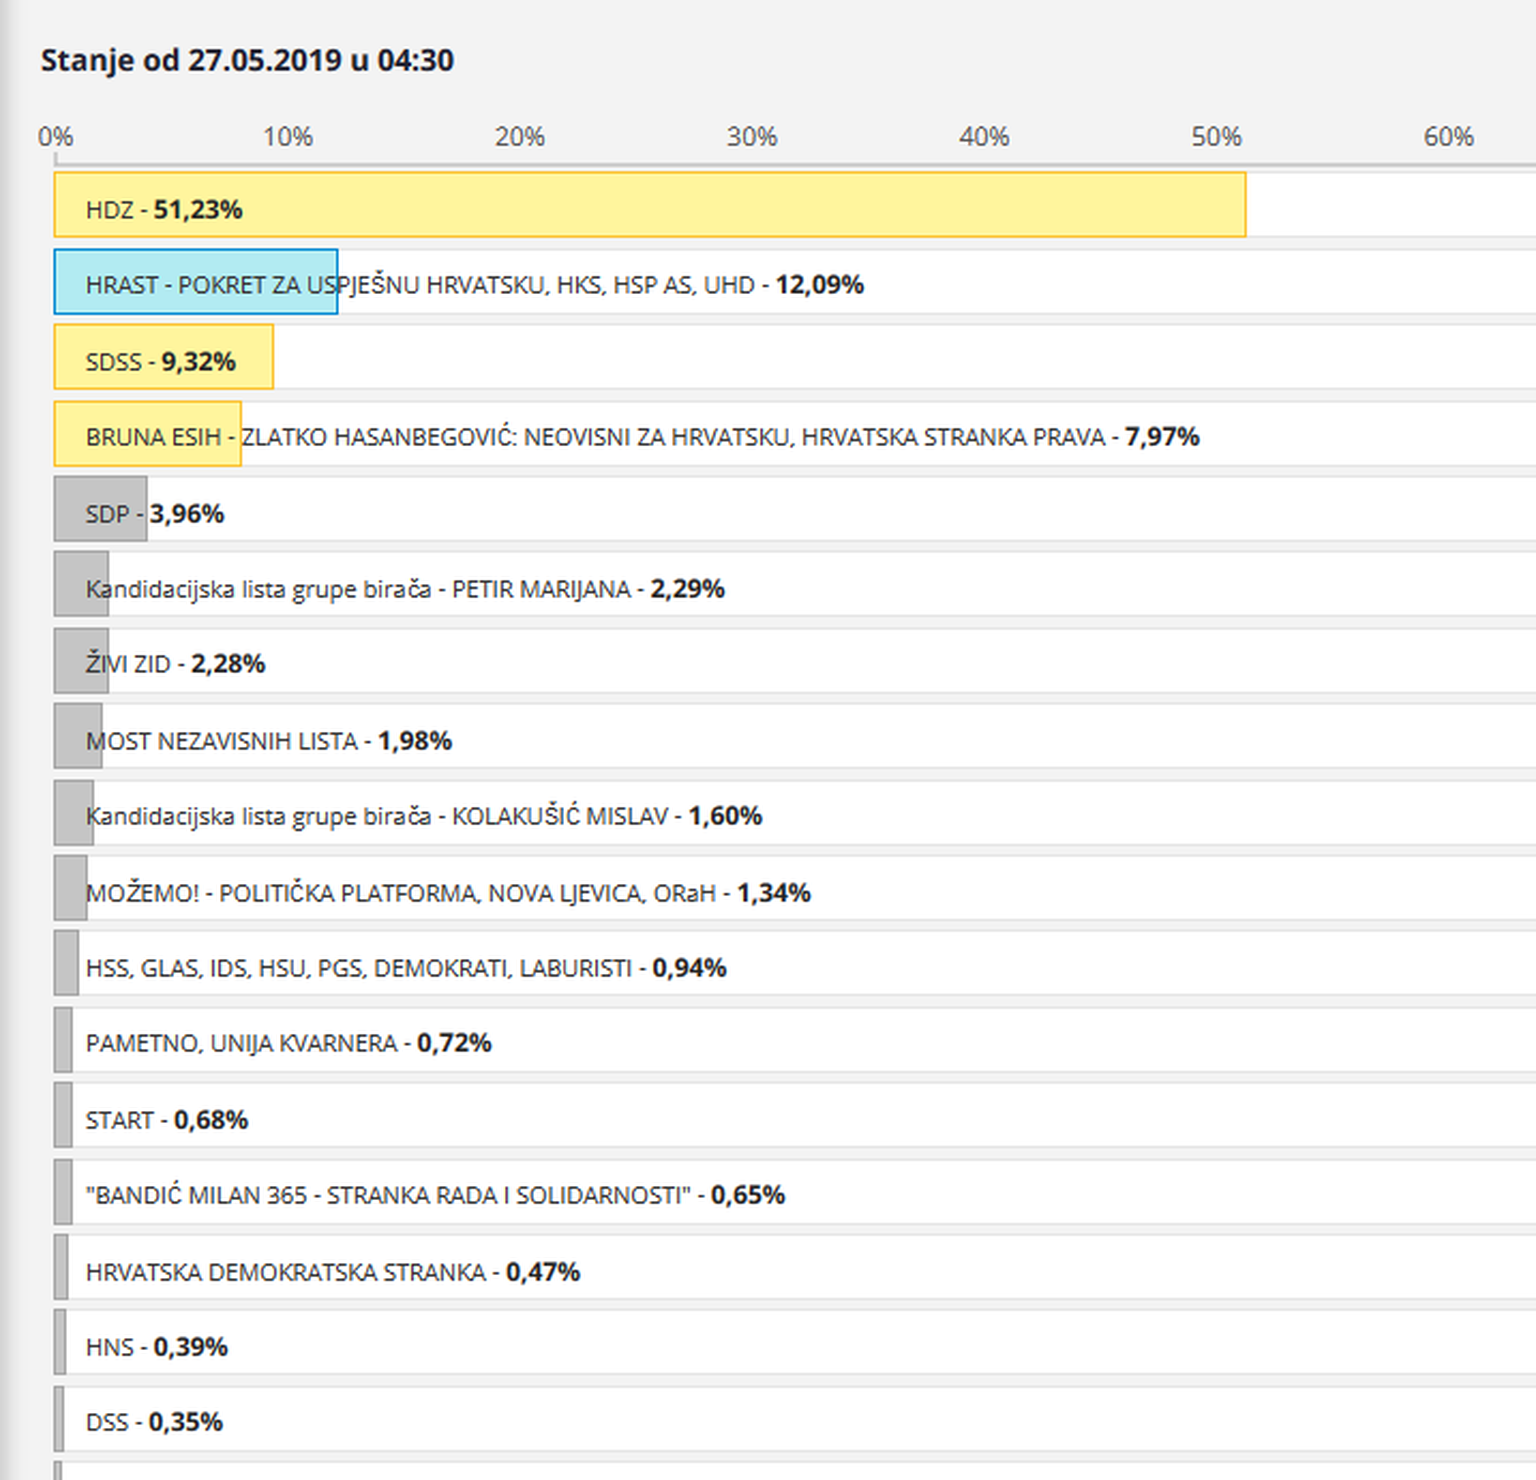
Task: Click the 'Stanje od 27.05.2019' heading
Action: pyautogui.click(x=247, y=60)
